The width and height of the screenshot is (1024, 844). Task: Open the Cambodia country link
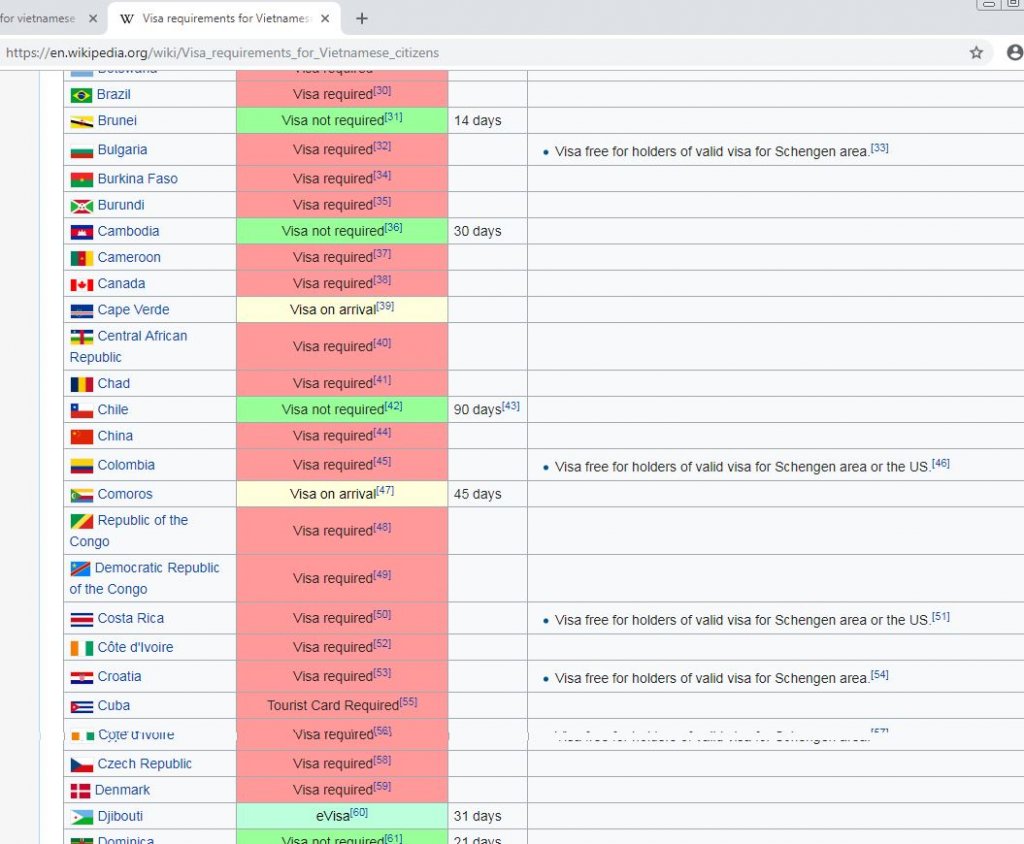tap(128, 231)
